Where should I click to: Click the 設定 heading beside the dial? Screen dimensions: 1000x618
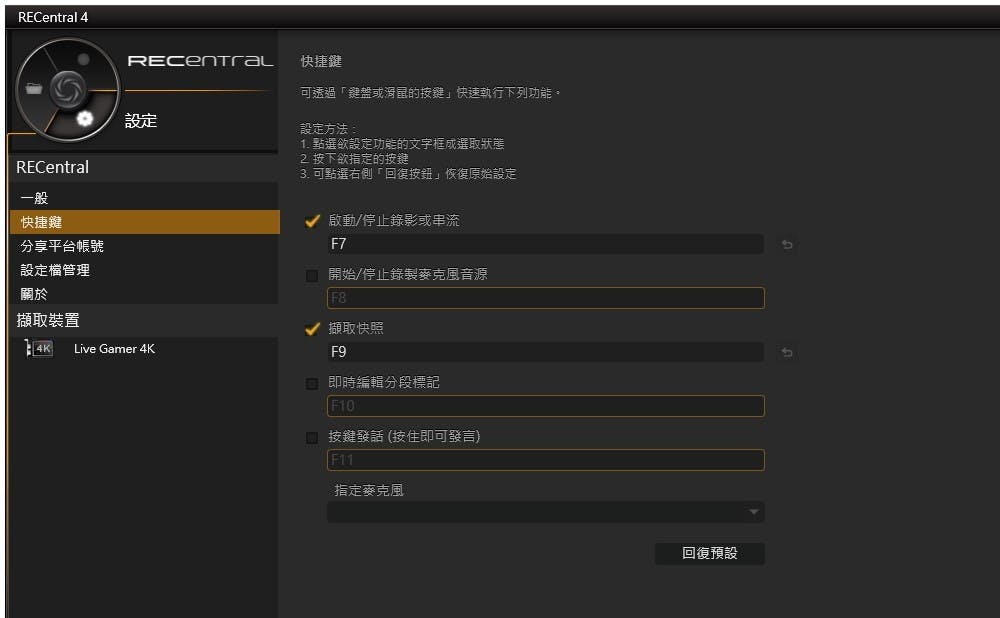pos(141,121)
